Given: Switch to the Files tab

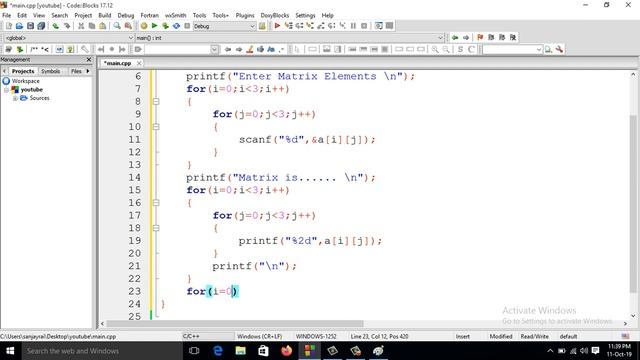Looking at the screenshot, I should pos(76,71).
